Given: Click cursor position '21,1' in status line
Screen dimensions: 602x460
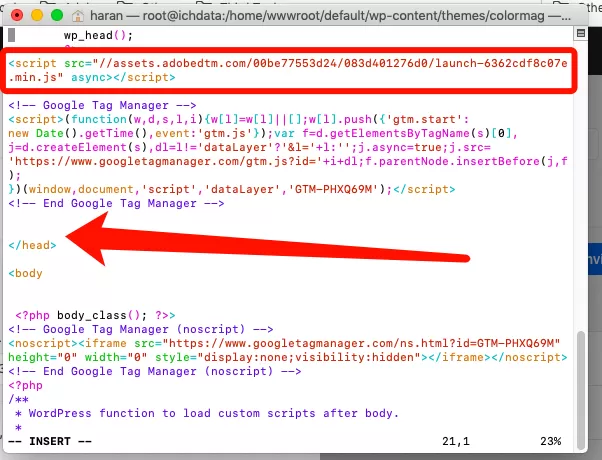Looking at the screenshot, I should coord(456,441).
